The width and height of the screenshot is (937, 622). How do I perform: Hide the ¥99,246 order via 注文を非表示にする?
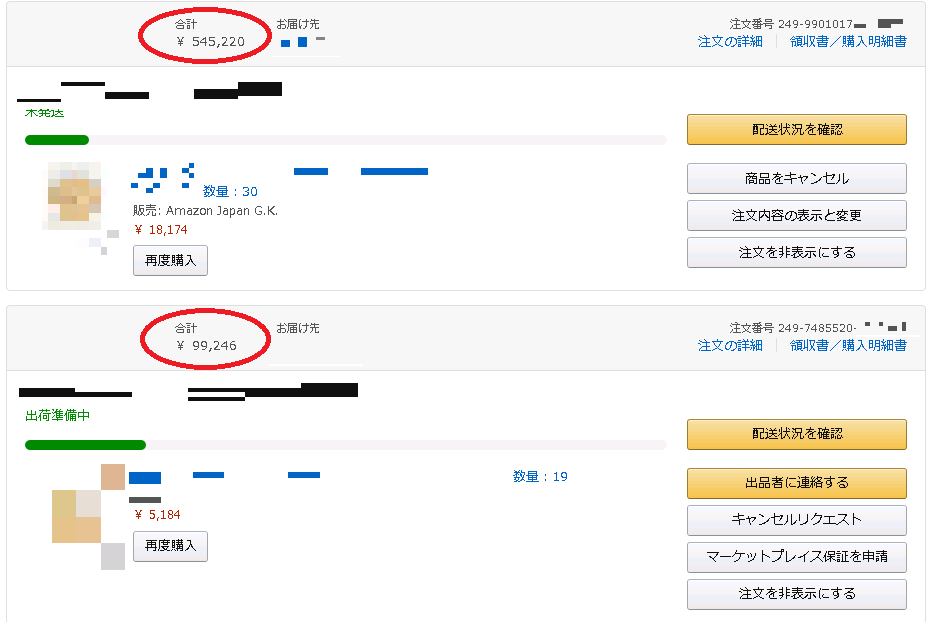click(796, 593)
